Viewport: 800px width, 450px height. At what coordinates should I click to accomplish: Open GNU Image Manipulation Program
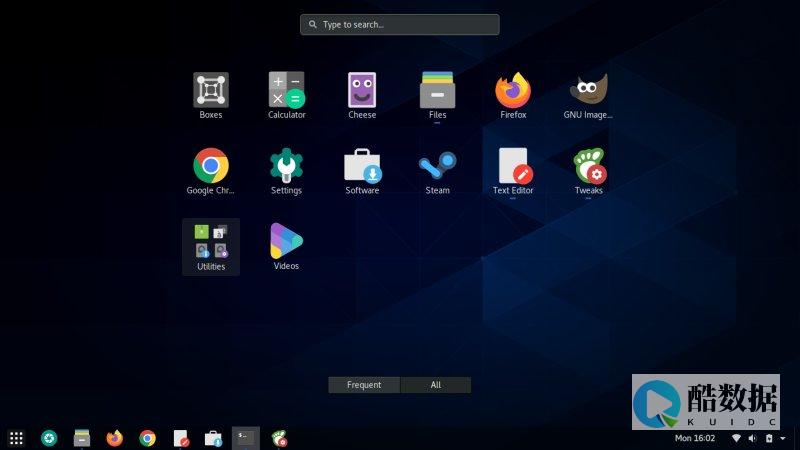click(588, 95)
